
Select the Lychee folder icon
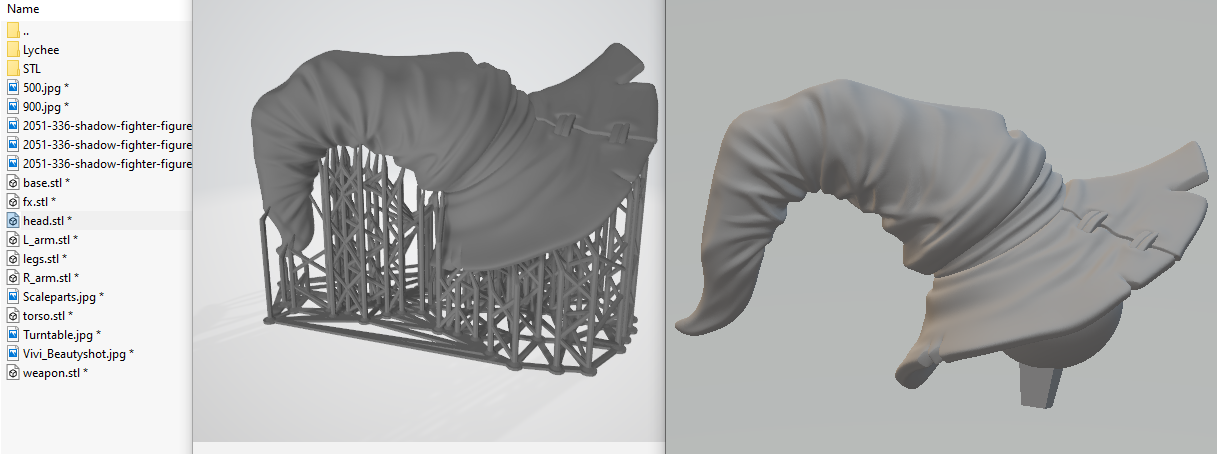coord(13,49)
